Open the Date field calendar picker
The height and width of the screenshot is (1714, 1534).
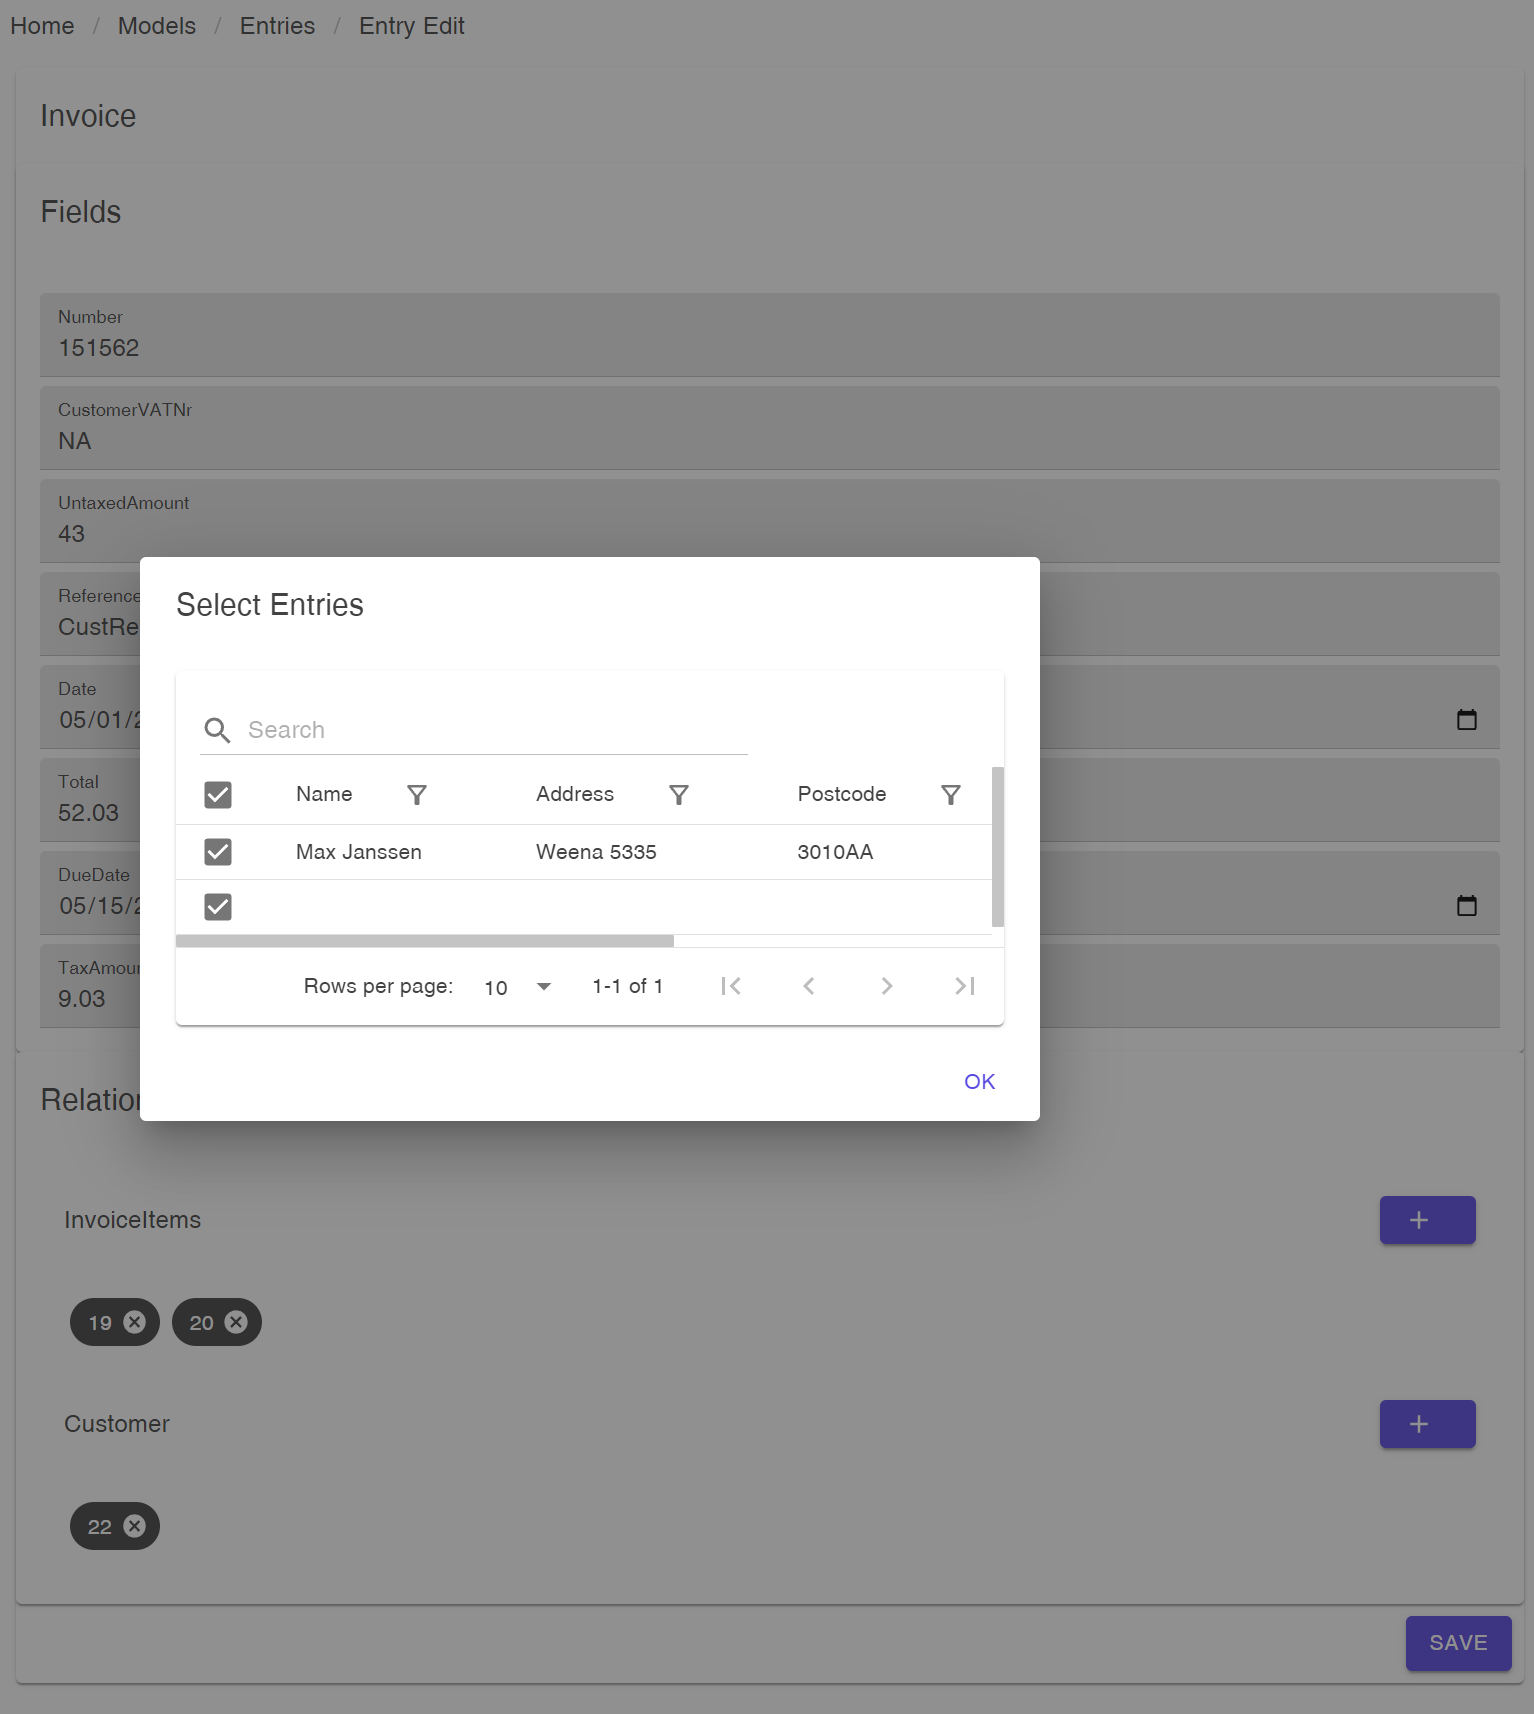pos(1466,720)
